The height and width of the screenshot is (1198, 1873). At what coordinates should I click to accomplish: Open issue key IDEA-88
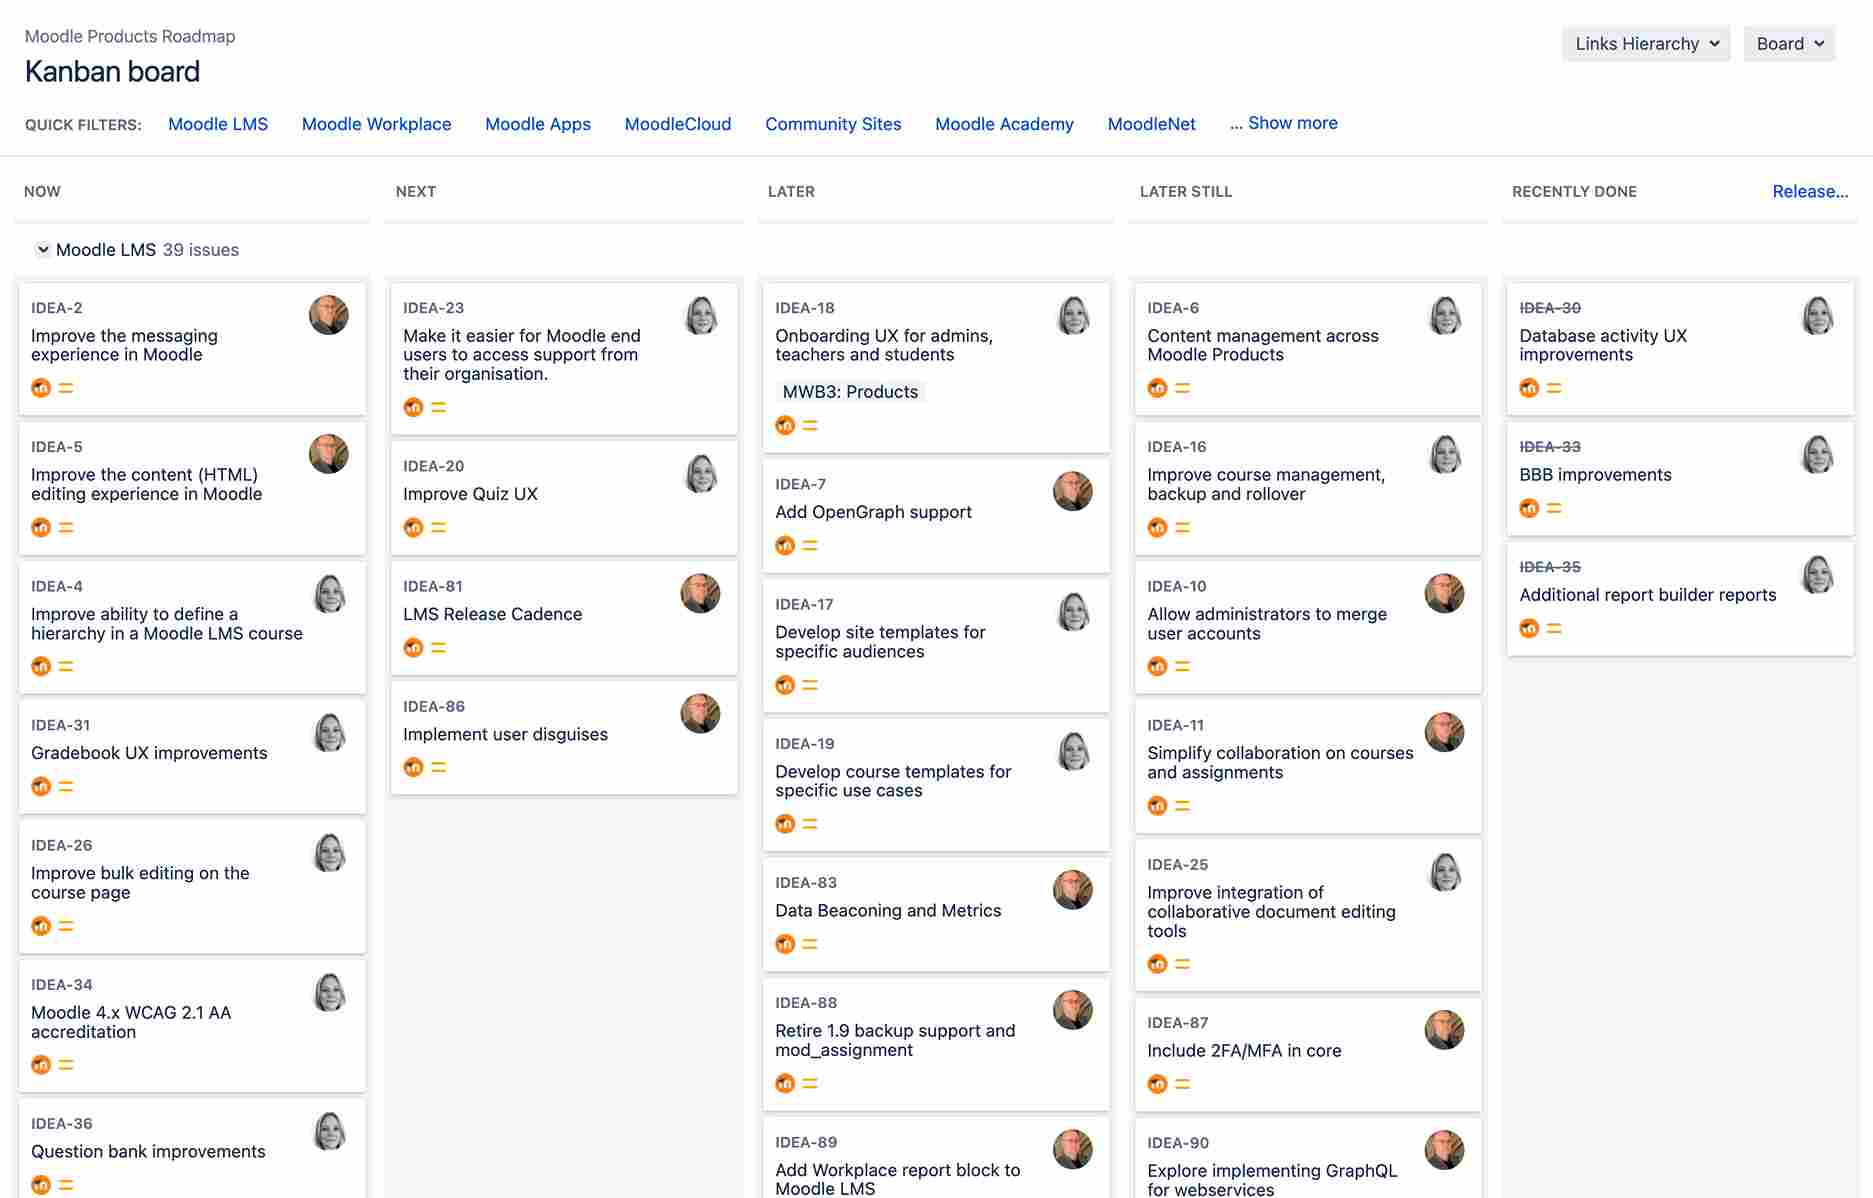(x=806, y=1002)
